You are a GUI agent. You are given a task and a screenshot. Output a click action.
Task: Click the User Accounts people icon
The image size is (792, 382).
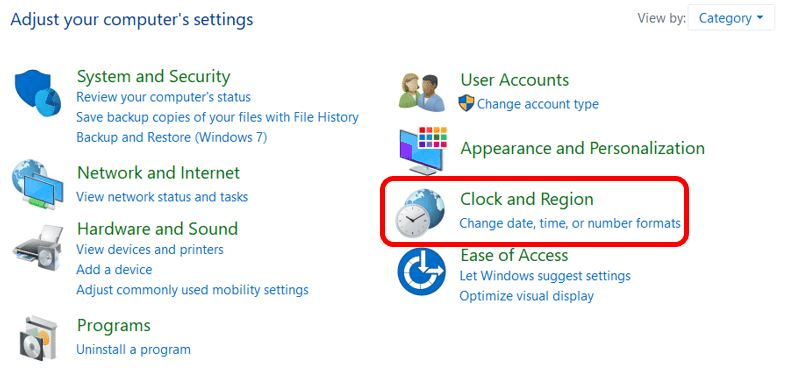click(x=422, y=92)
